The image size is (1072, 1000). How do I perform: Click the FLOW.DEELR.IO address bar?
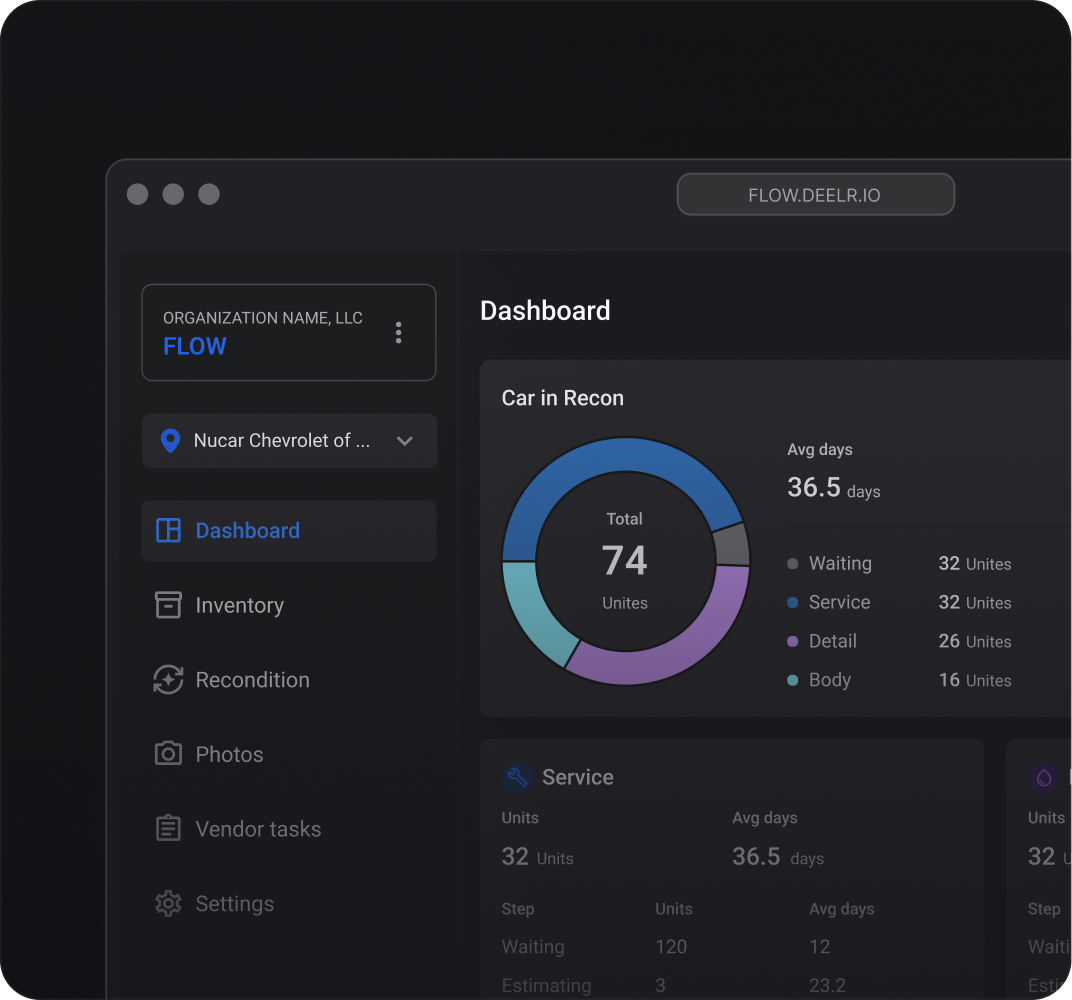pos(815,195)
